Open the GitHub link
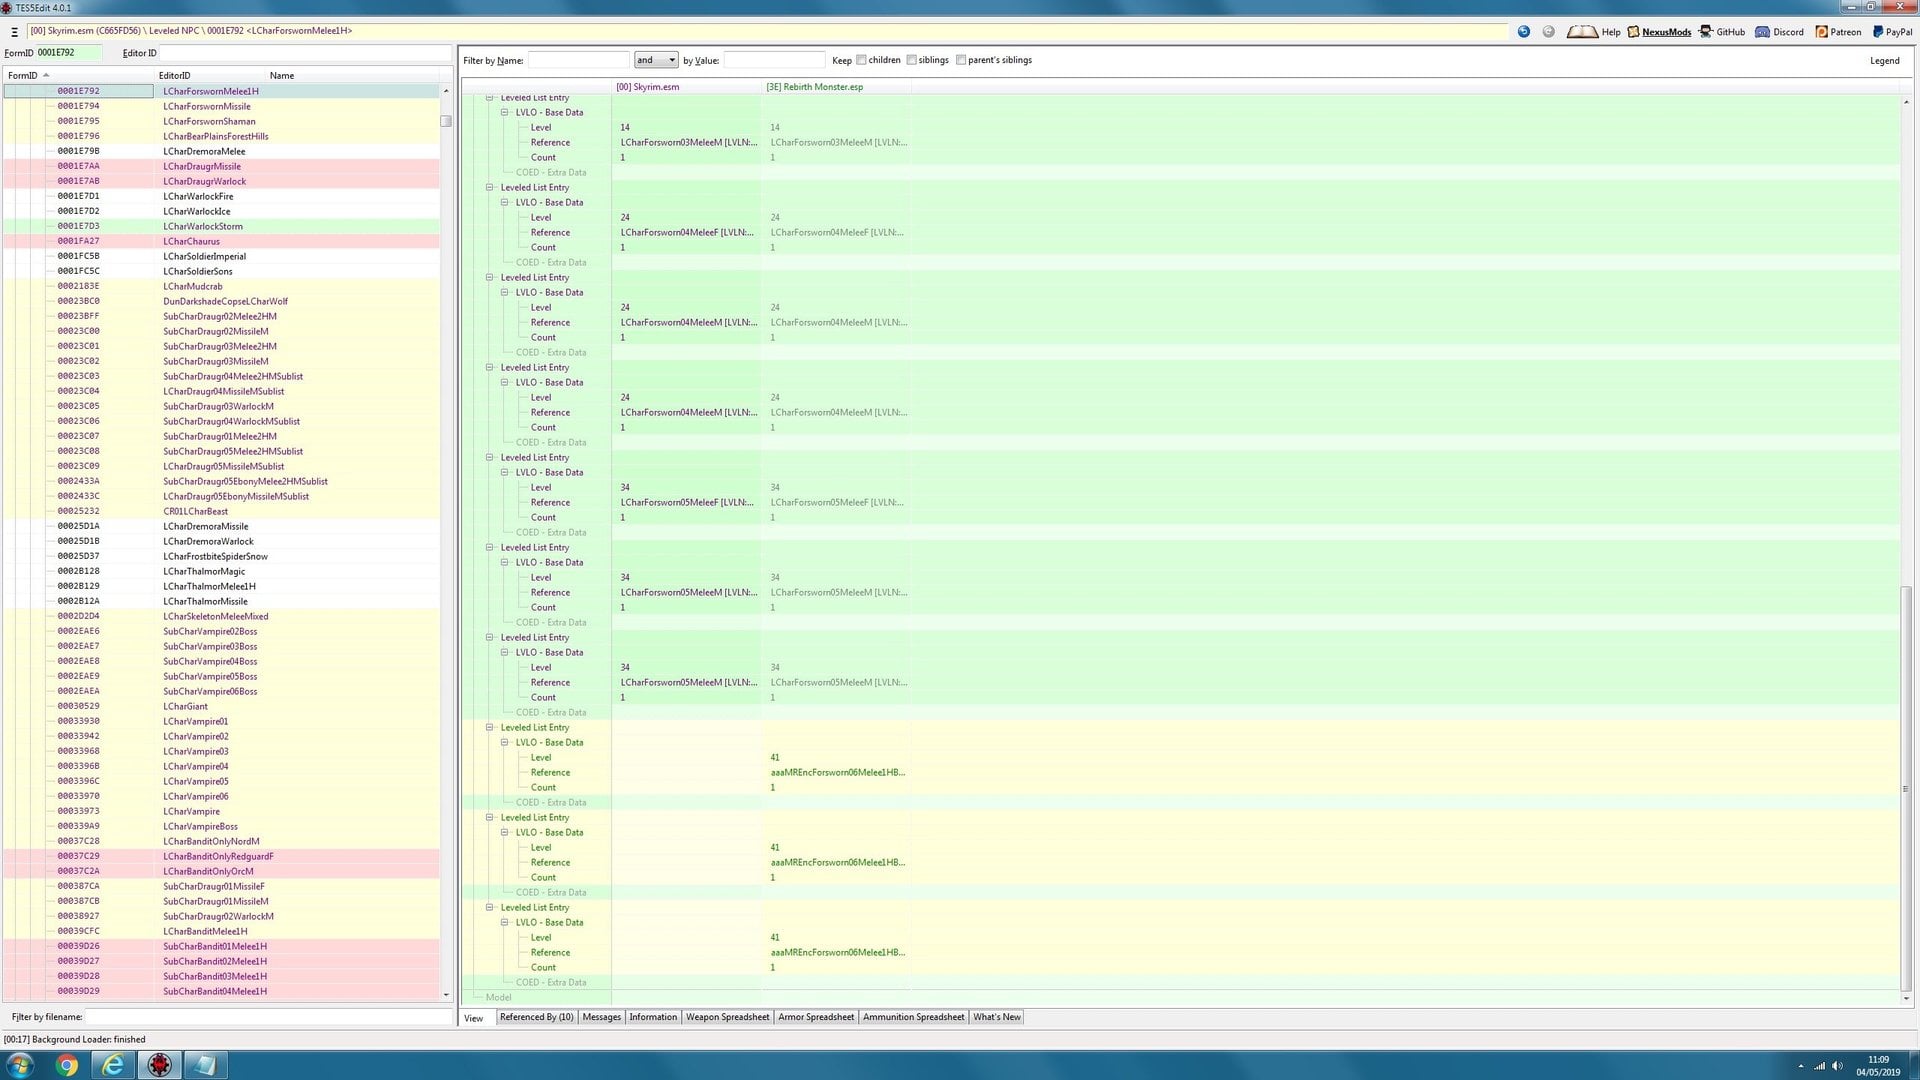1920x1080 pixels. [1722, 32]
